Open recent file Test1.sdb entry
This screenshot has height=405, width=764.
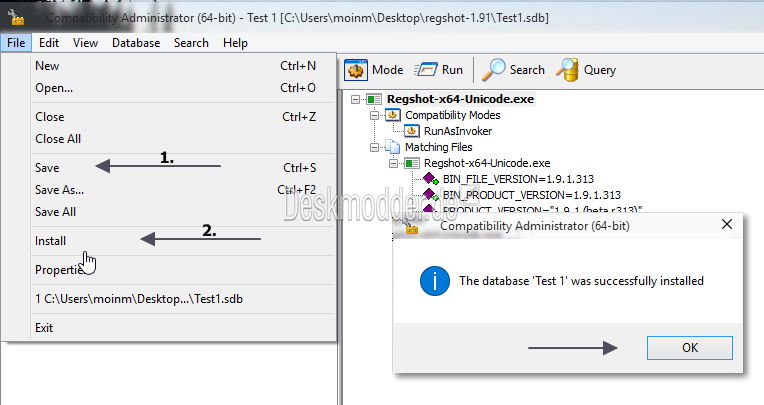pos(183,299)
